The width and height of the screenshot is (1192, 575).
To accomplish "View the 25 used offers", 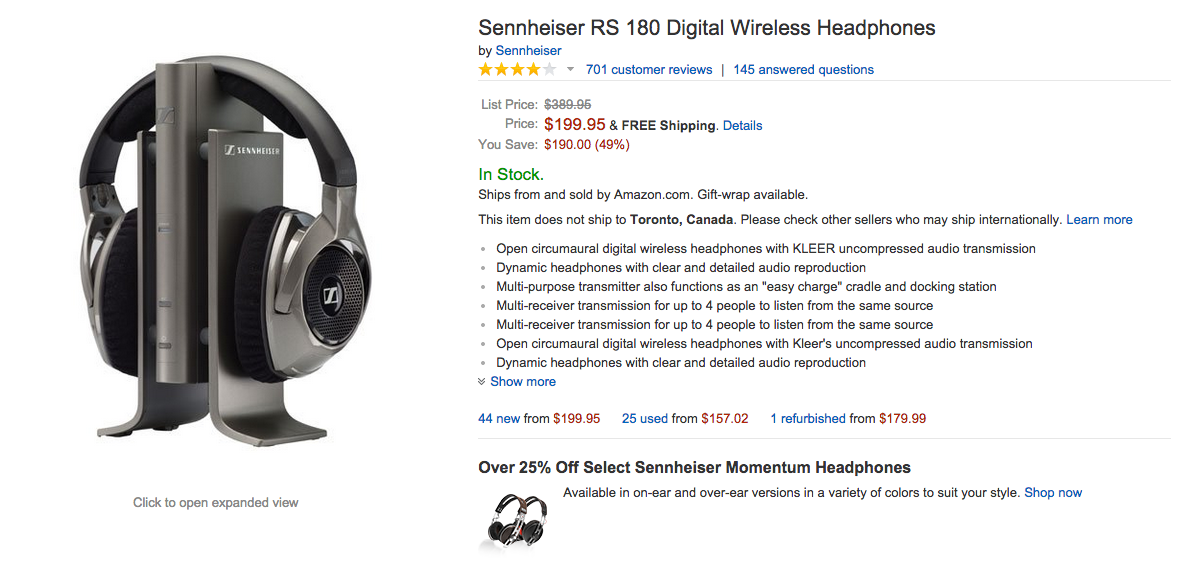I will click(645, 419).
